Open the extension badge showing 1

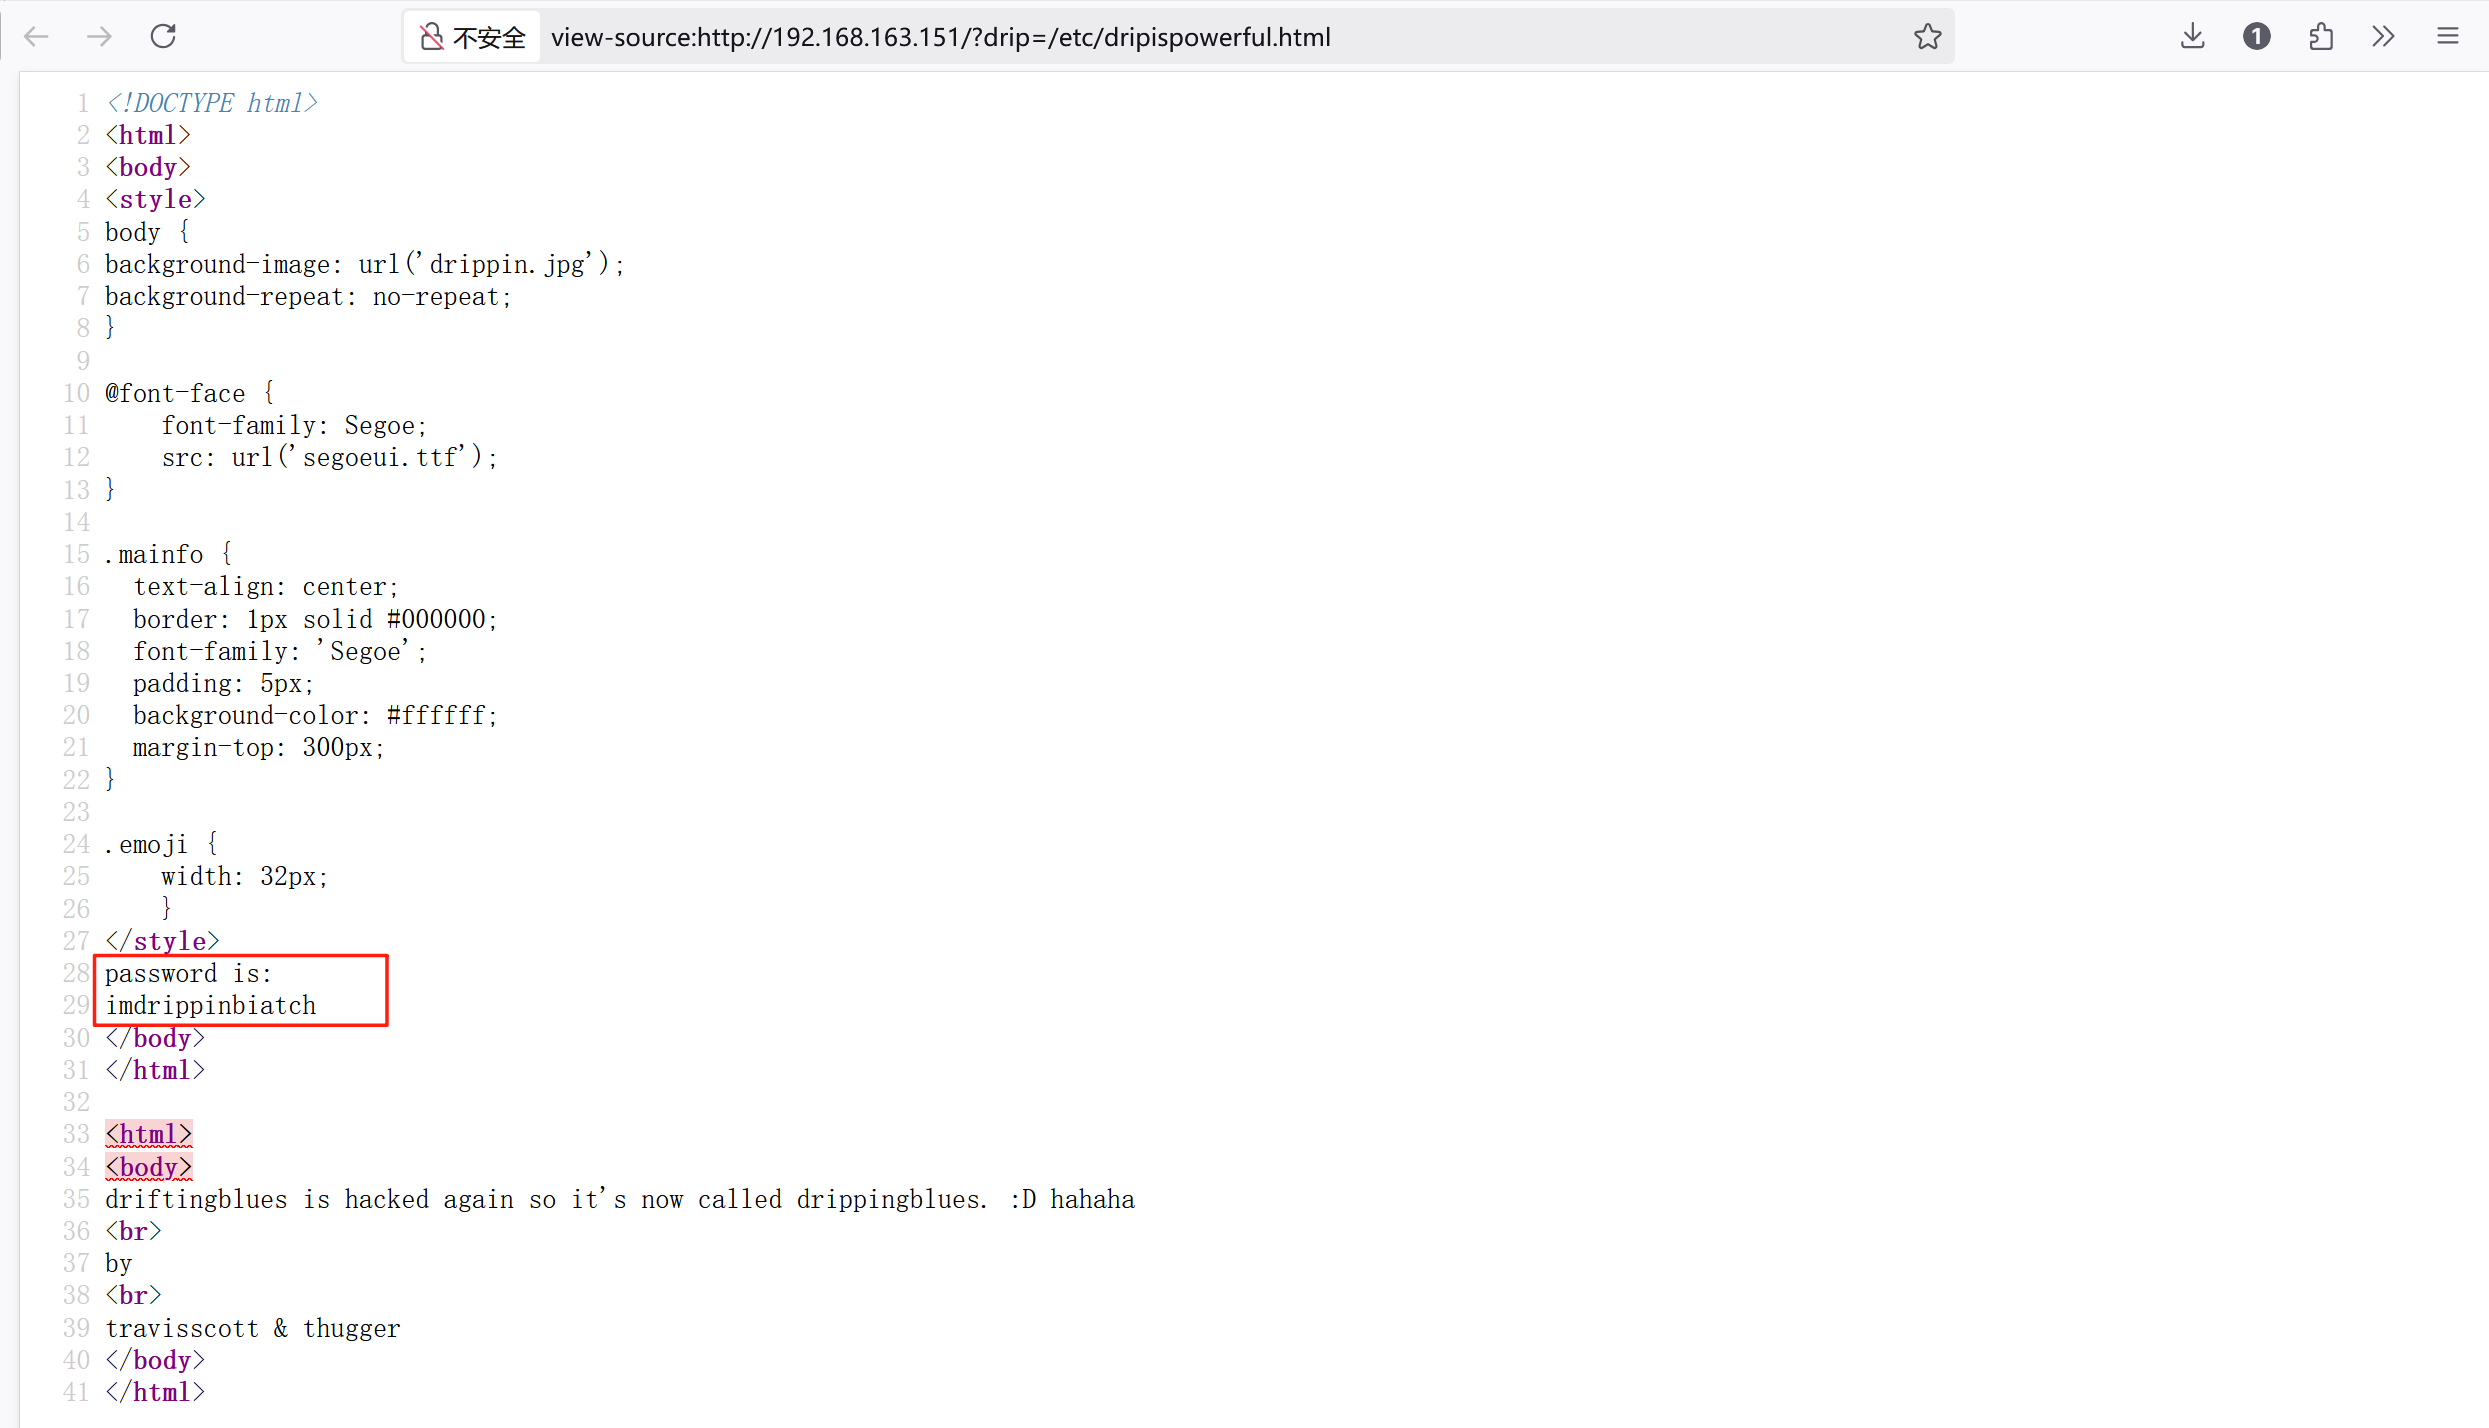pos(2256,37)
